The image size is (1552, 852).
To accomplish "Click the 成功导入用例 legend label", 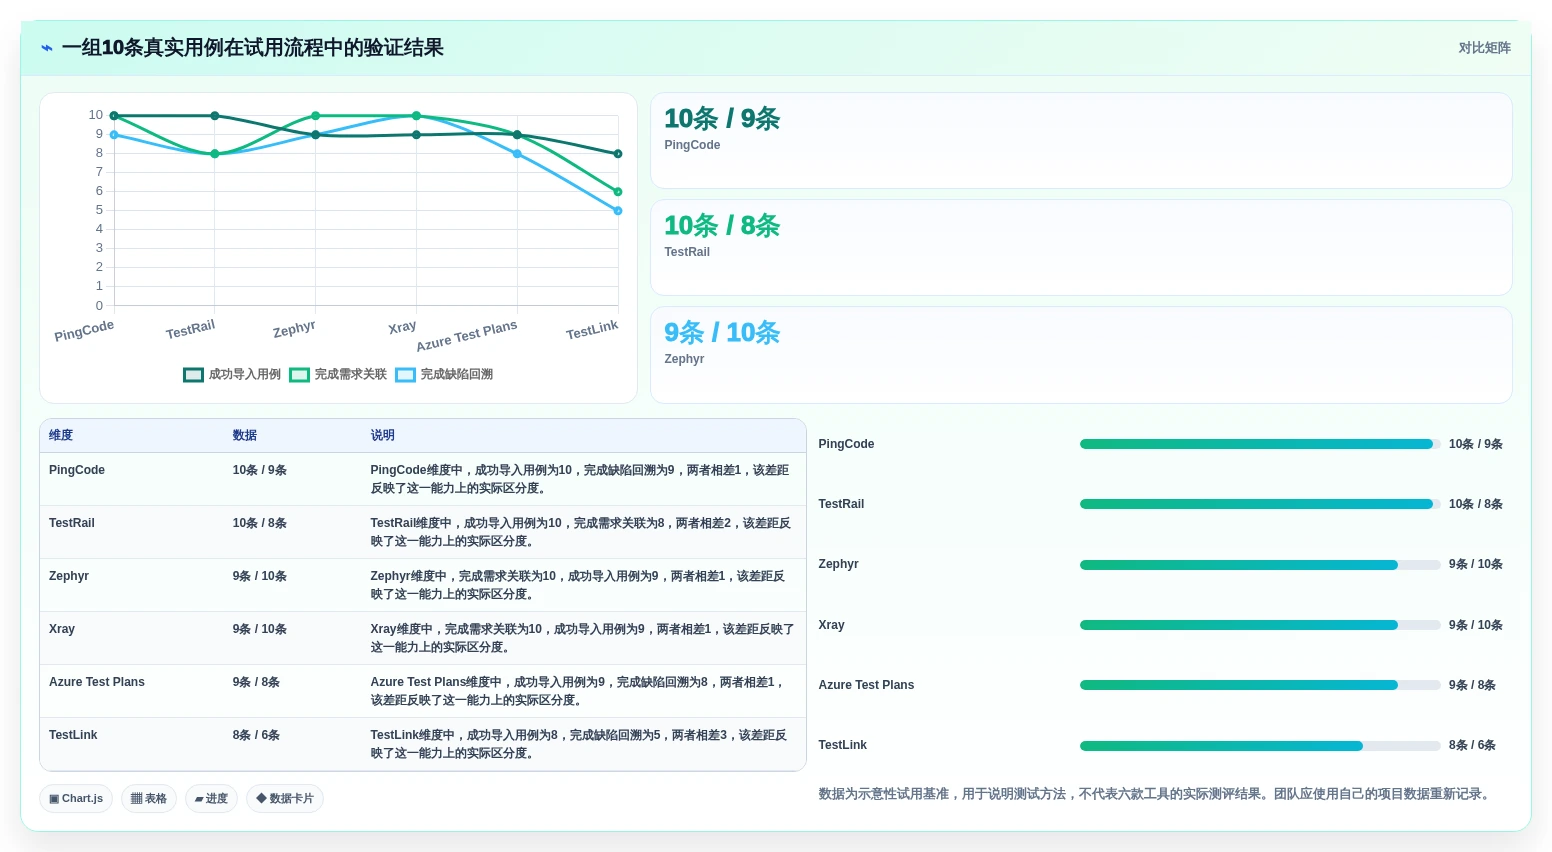I will (x=245, y=375).
